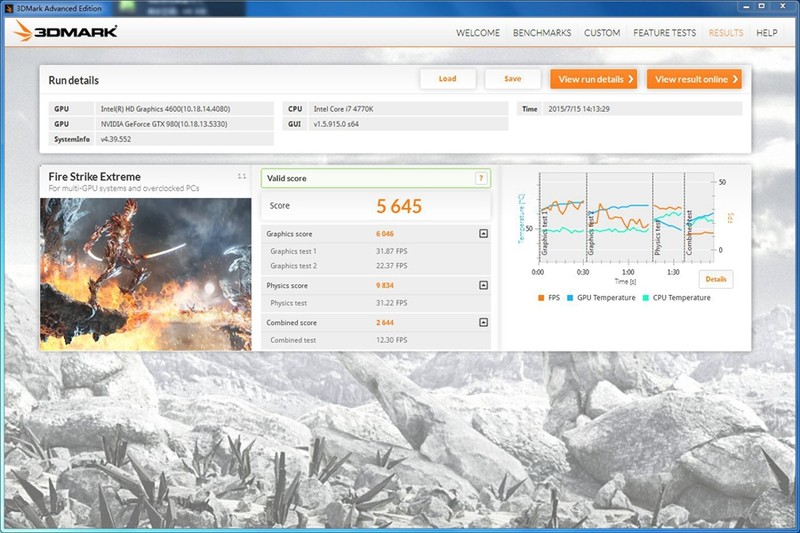800x533 pixels.
Task: Click the Intel(R) HD Graphics 4600 GPU entry
Action: (165, 109)
